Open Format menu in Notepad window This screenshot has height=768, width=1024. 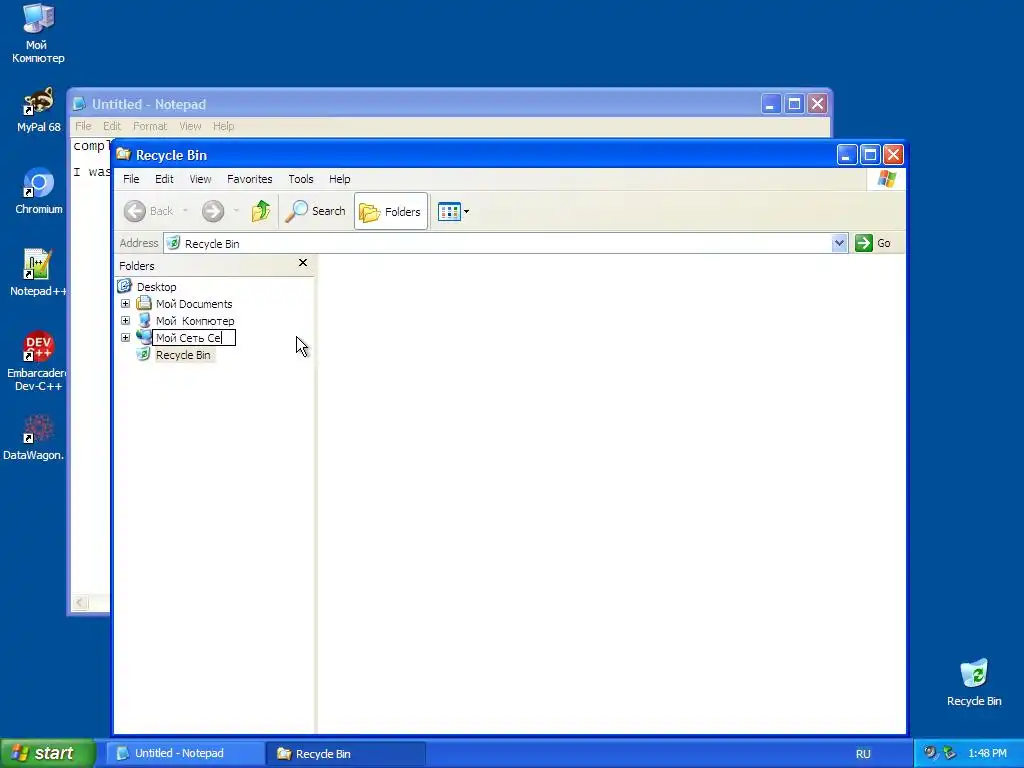(150, 126)
